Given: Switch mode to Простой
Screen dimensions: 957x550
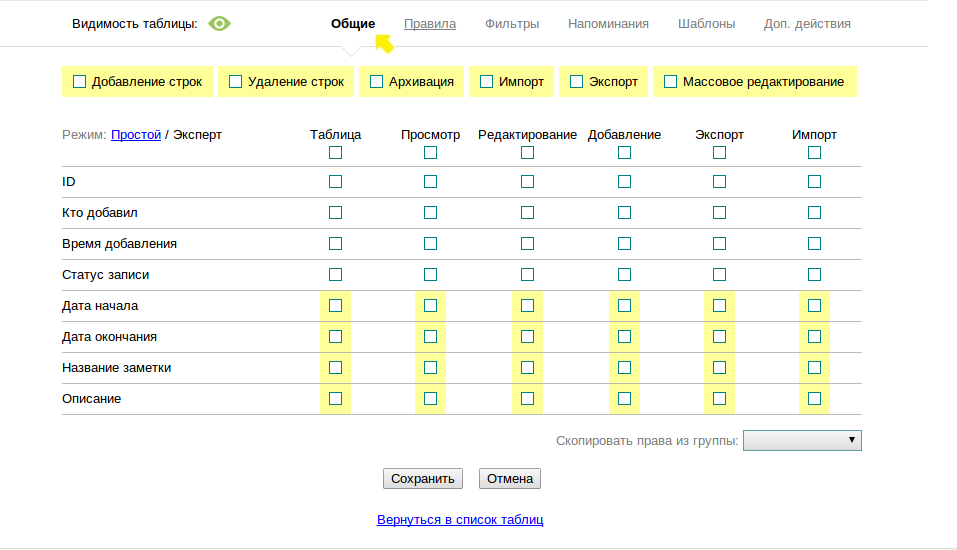Looking at the screenshot, I should click(x=136, y=134).
